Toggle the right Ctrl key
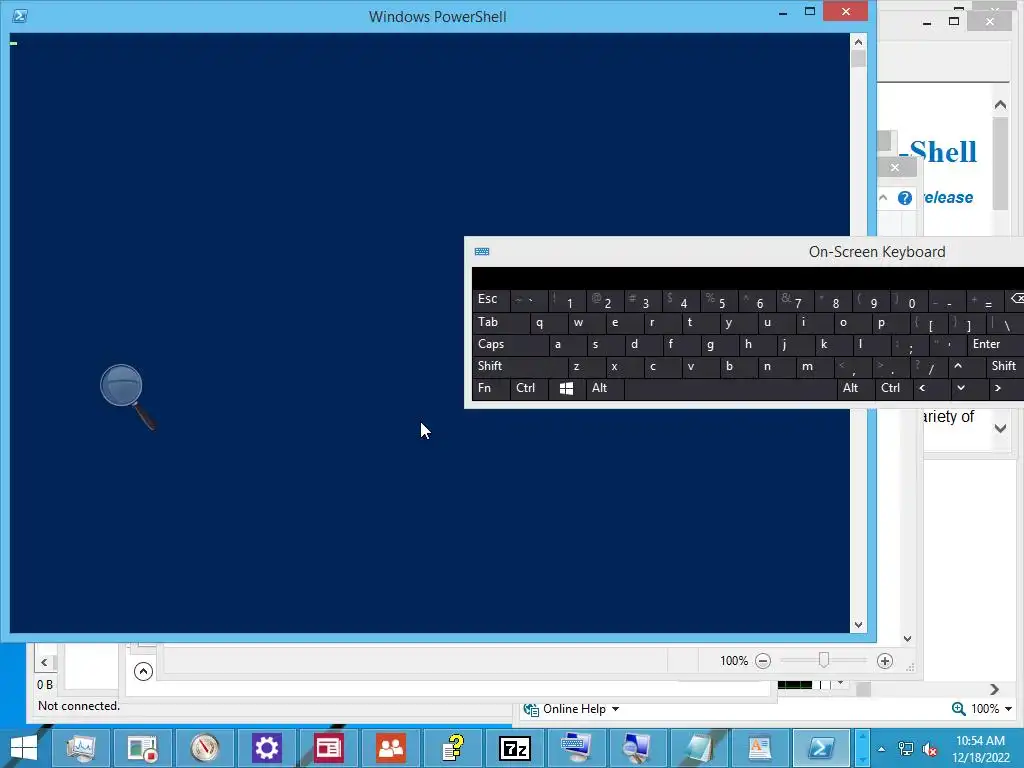This screenshot has height=768, width=1024. pos(893,389)
